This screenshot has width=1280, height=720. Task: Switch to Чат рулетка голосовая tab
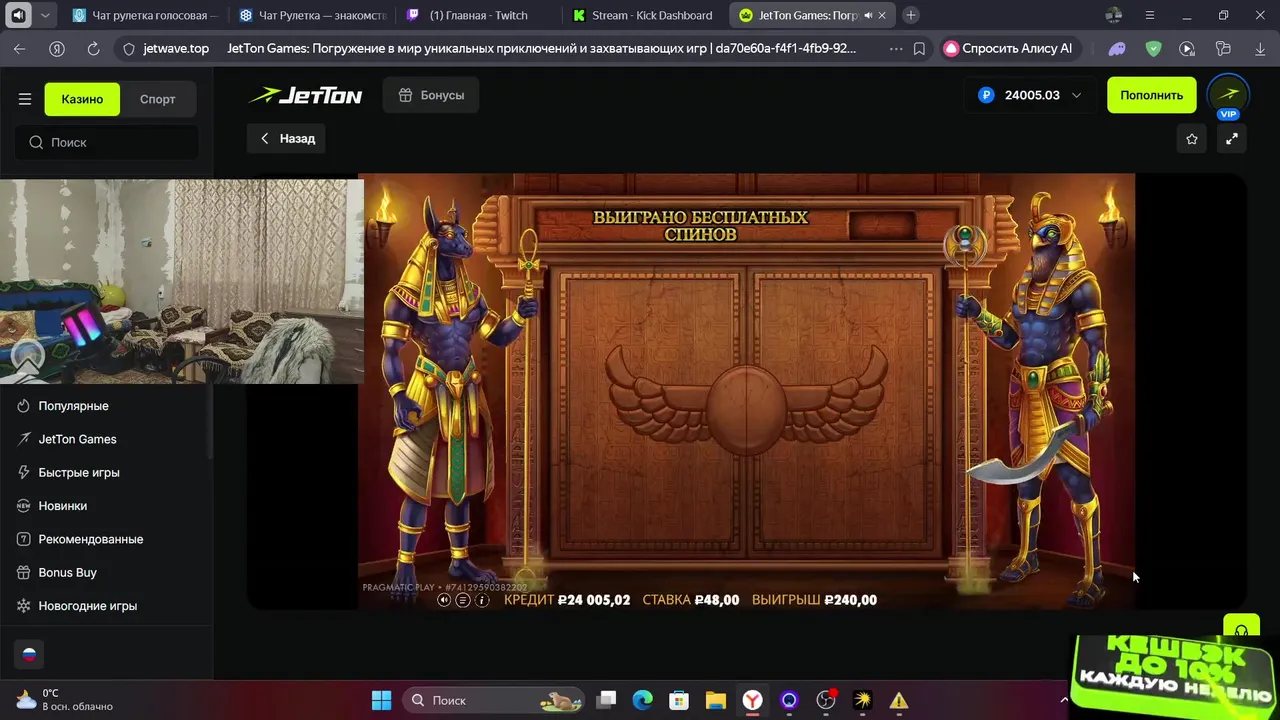tap(146, 15)
